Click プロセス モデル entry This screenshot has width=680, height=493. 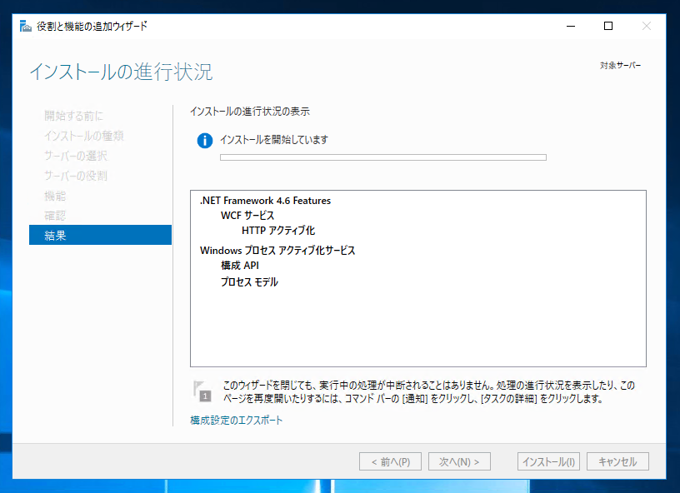coord(249,282)
